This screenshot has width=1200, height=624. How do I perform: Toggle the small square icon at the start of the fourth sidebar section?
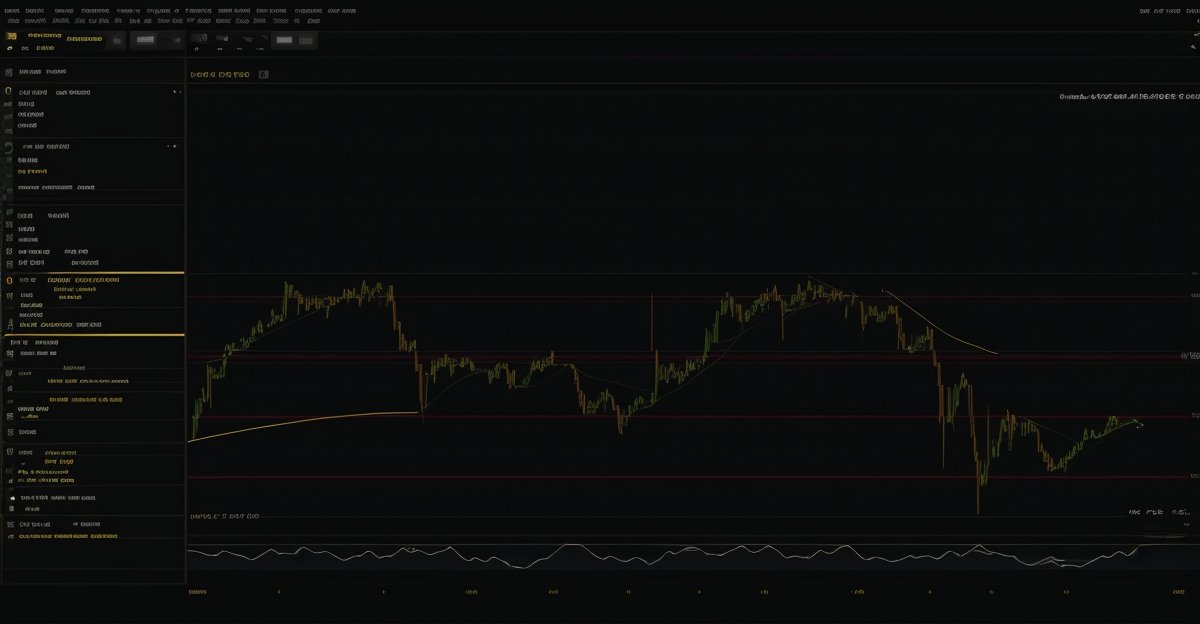9,215
